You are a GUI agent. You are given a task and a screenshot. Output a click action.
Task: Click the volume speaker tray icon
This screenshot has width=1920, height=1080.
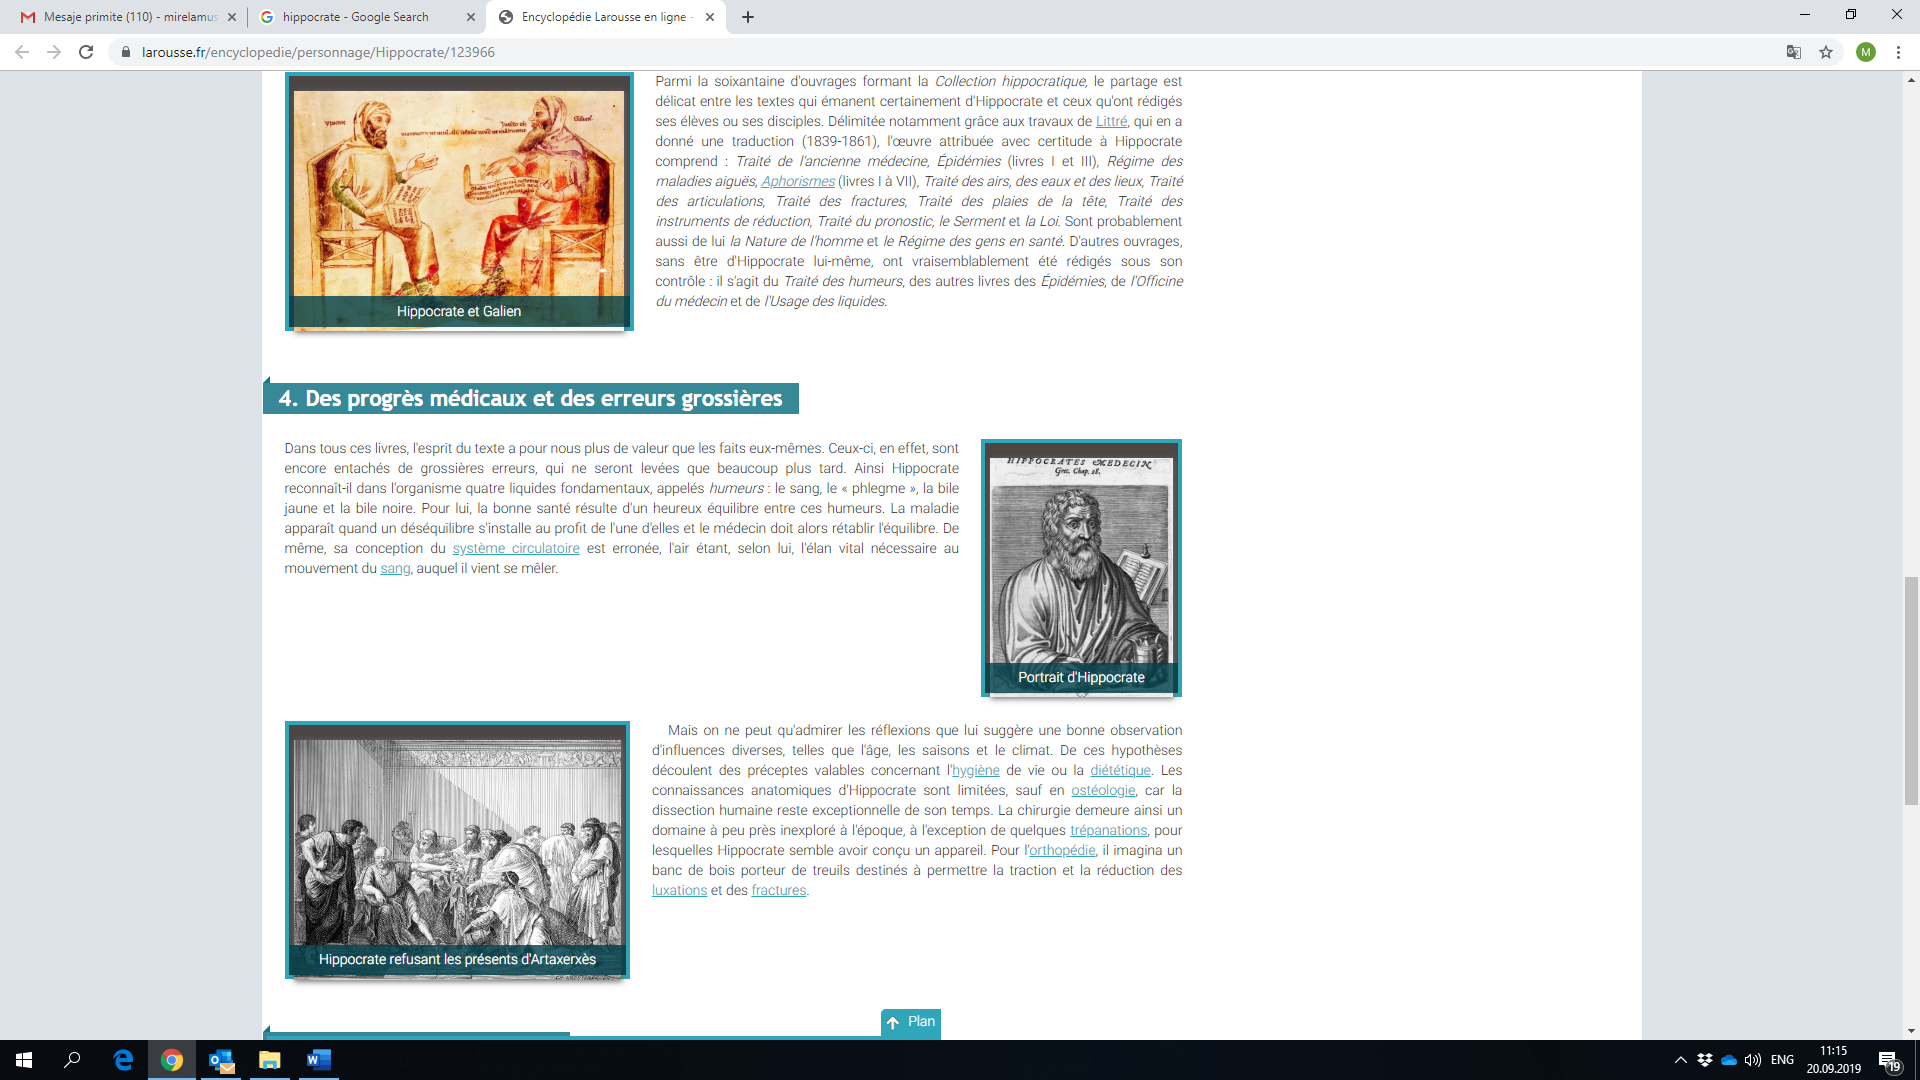coord(1752,1060)
